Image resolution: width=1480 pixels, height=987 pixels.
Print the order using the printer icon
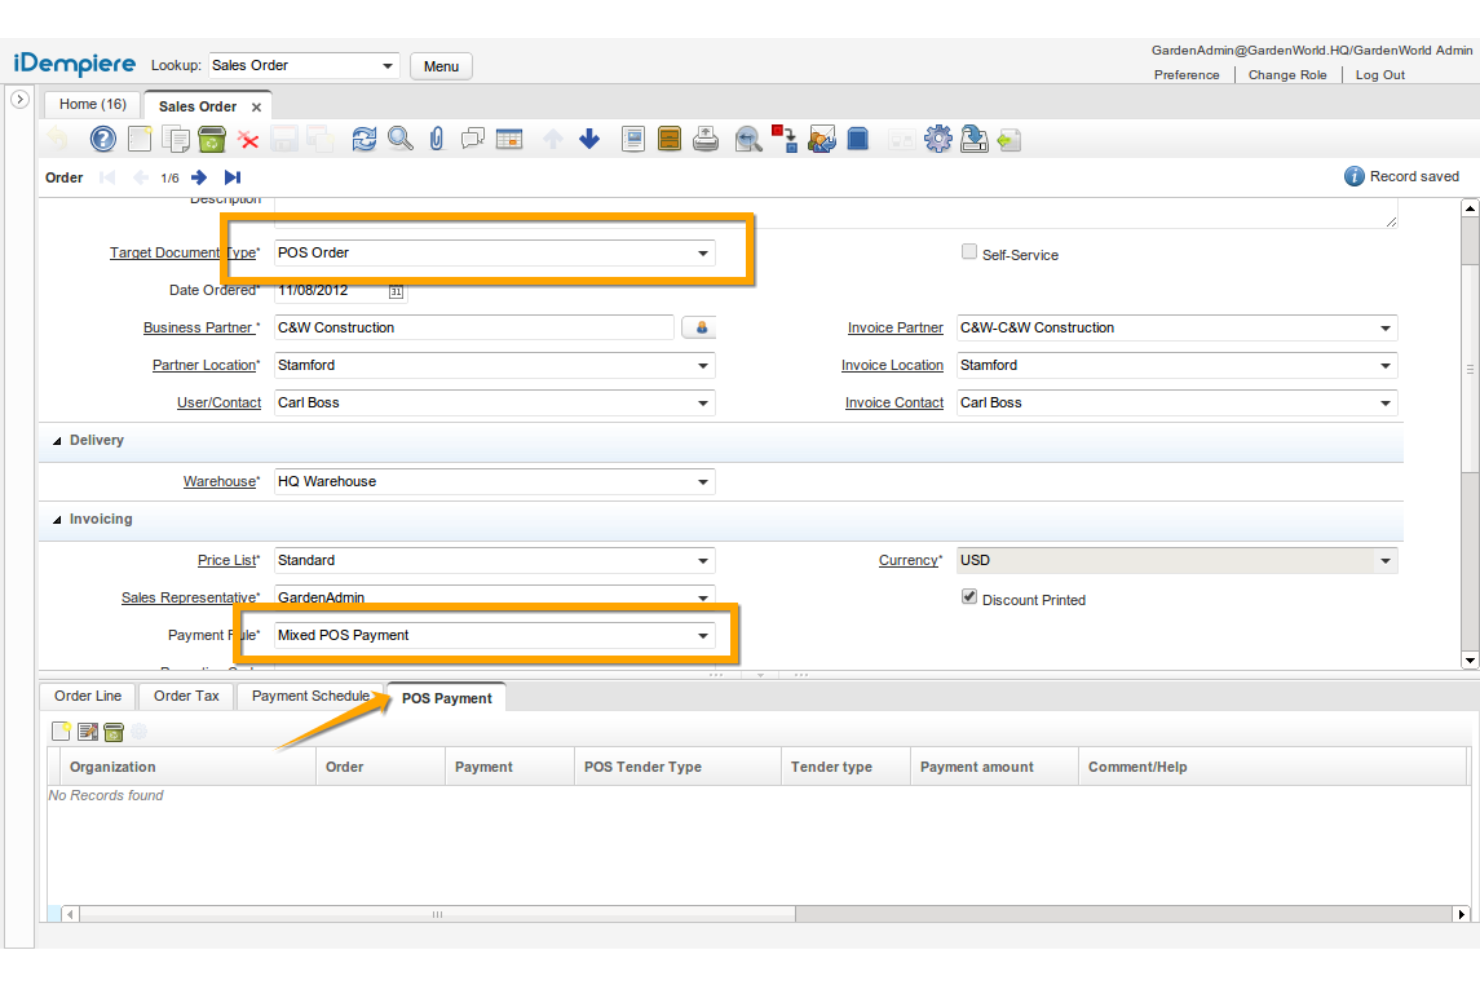tap(705, 139)
